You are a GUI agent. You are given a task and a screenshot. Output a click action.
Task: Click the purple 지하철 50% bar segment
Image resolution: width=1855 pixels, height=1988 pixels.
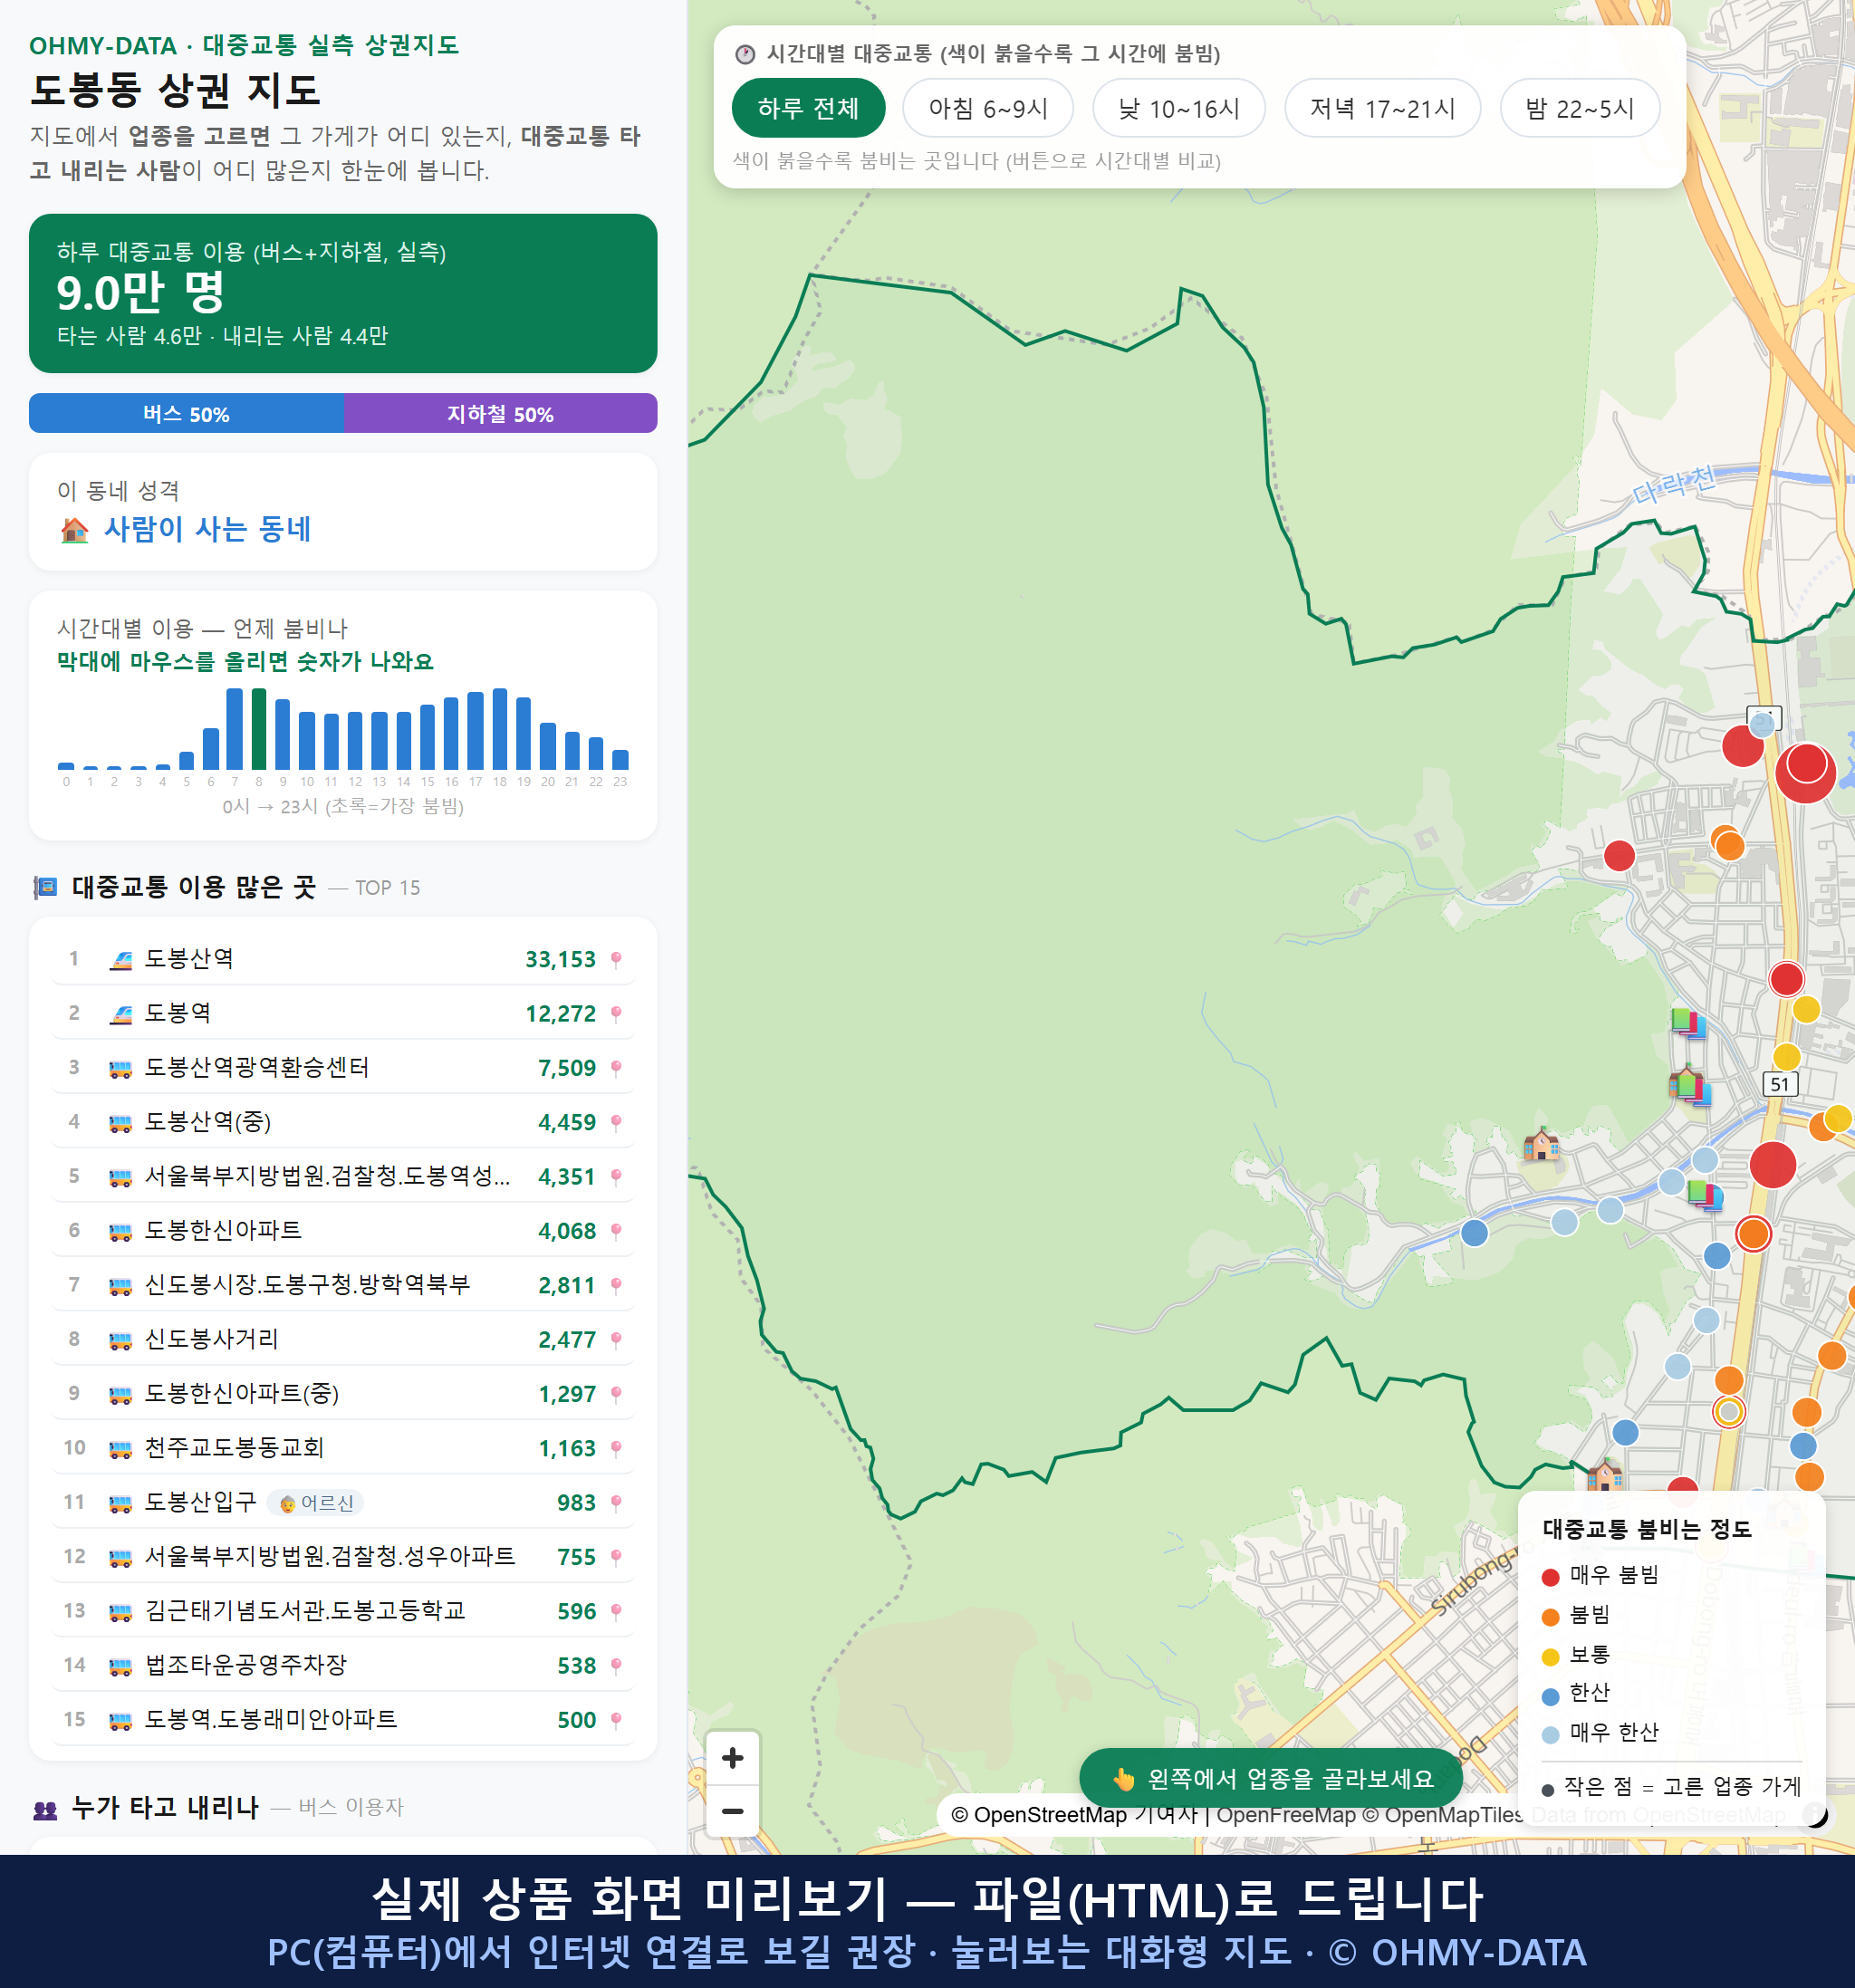[x=500, y=414]
